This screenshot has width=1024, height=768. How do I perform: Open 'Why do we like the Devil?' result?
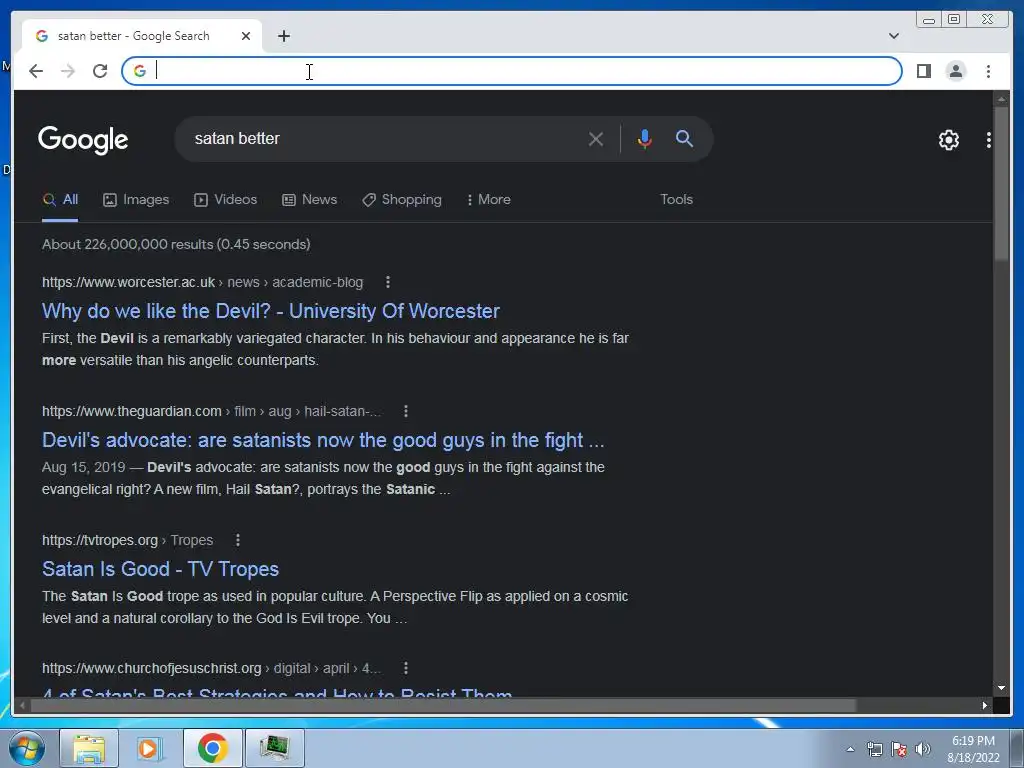270,311
